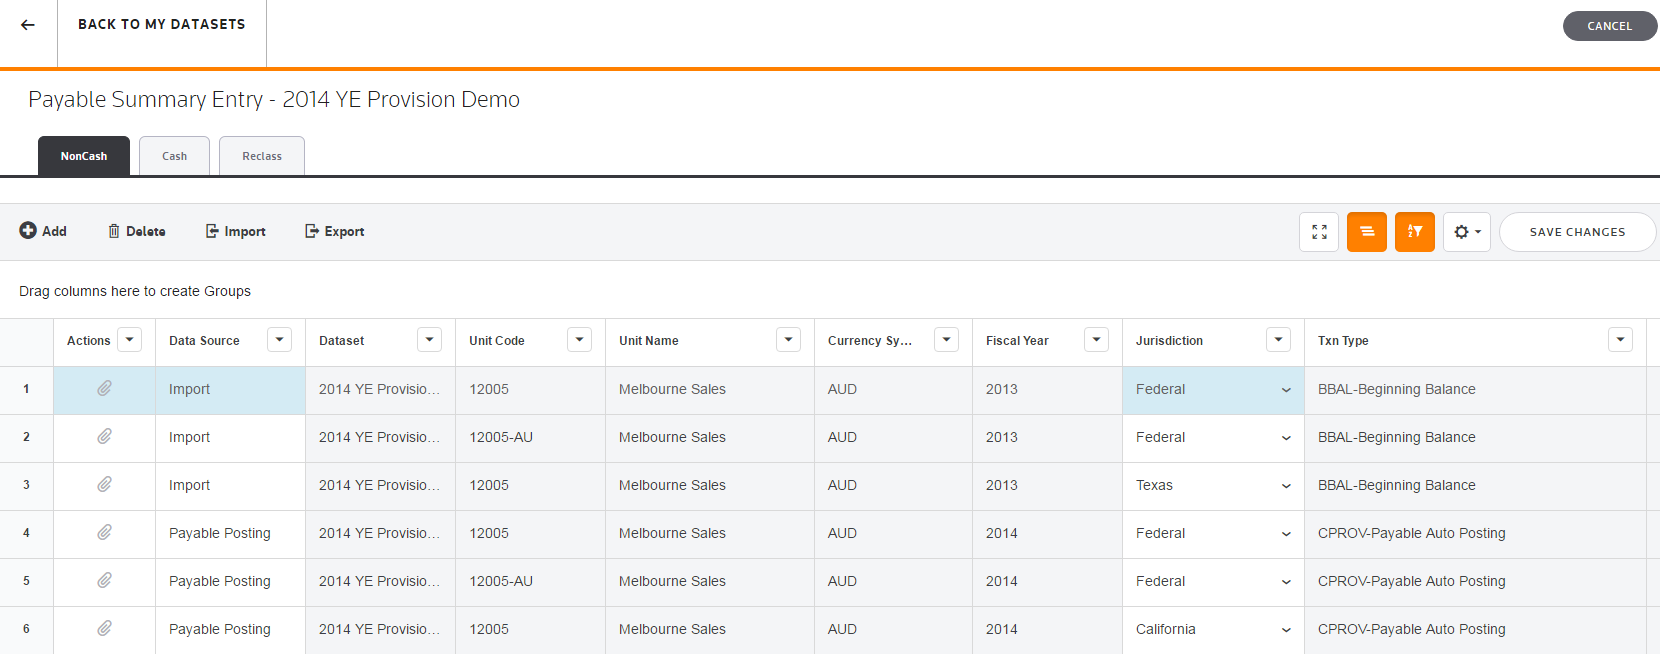Viewport: 1660px width, 654px height.
Task: Open the Fiscal Year column header menu
Action: (x=1096, y=340)
